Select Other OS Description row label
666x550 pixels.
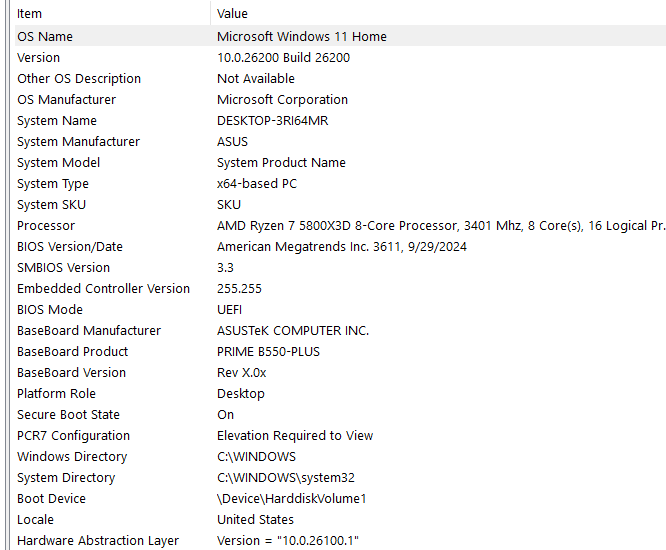79,79
